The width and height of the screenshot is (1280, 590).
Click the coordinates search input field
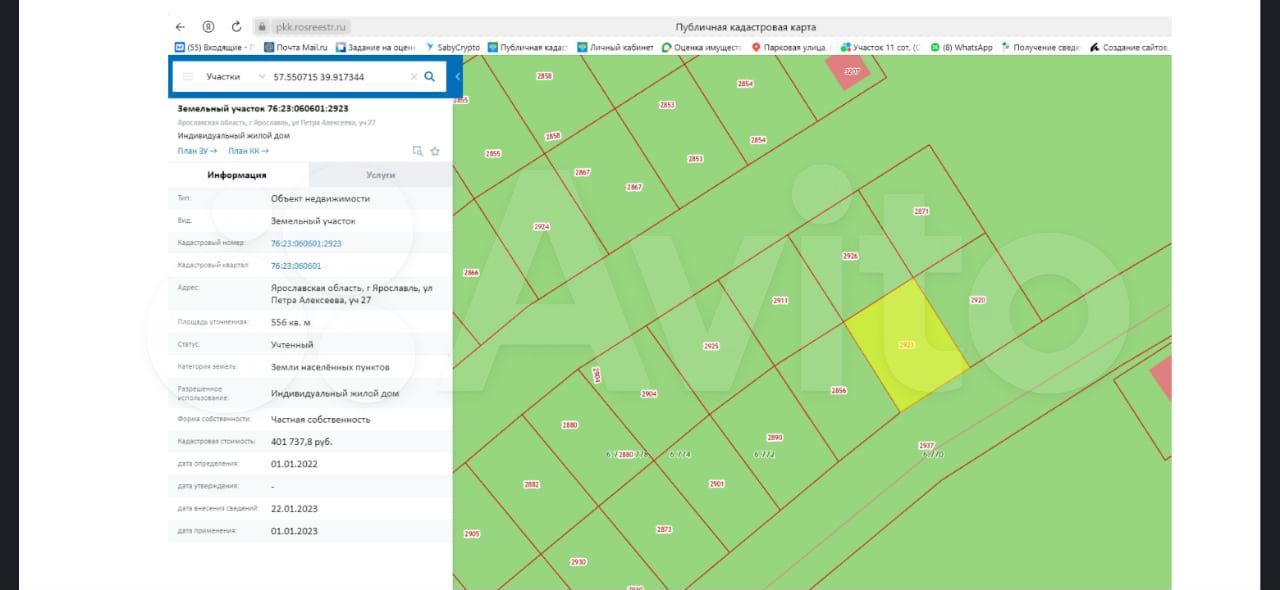(336, 76)
